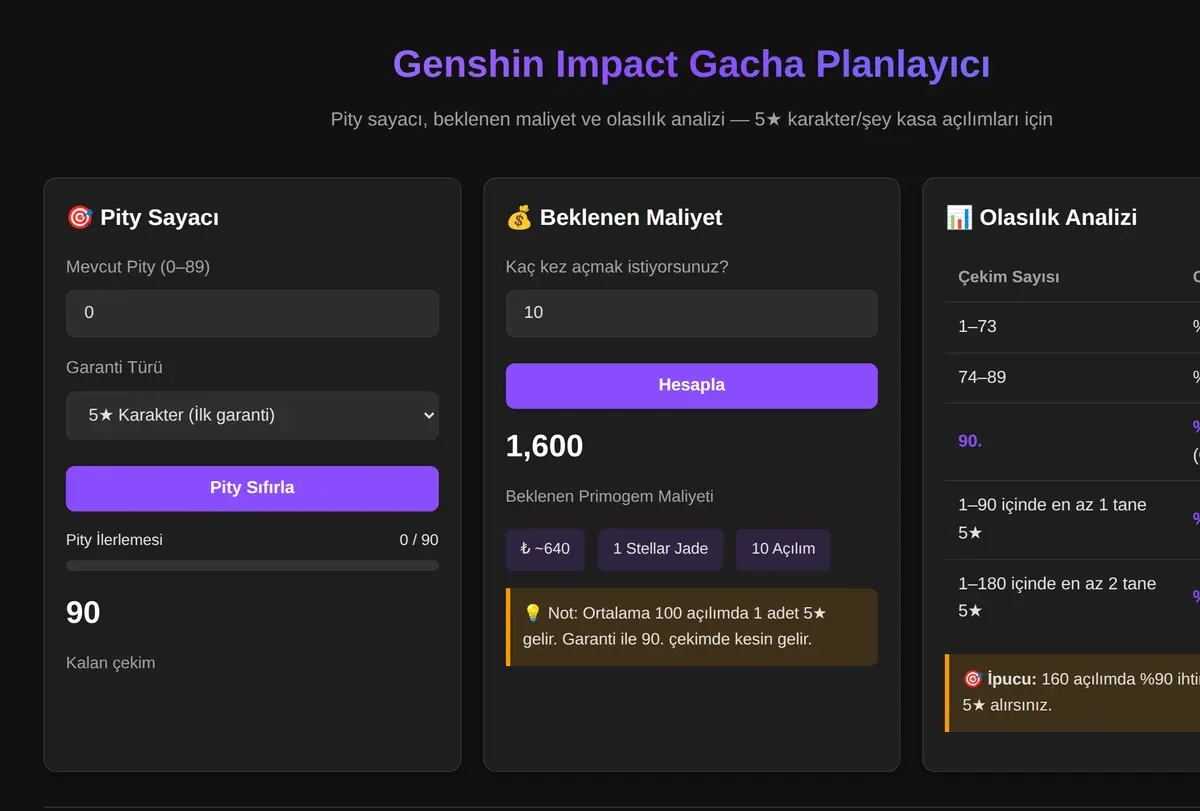Viewport: 1200px width, 811px height.
Task: Click the 1 Stellar Jade badge
Action: (x=660, y=549)
